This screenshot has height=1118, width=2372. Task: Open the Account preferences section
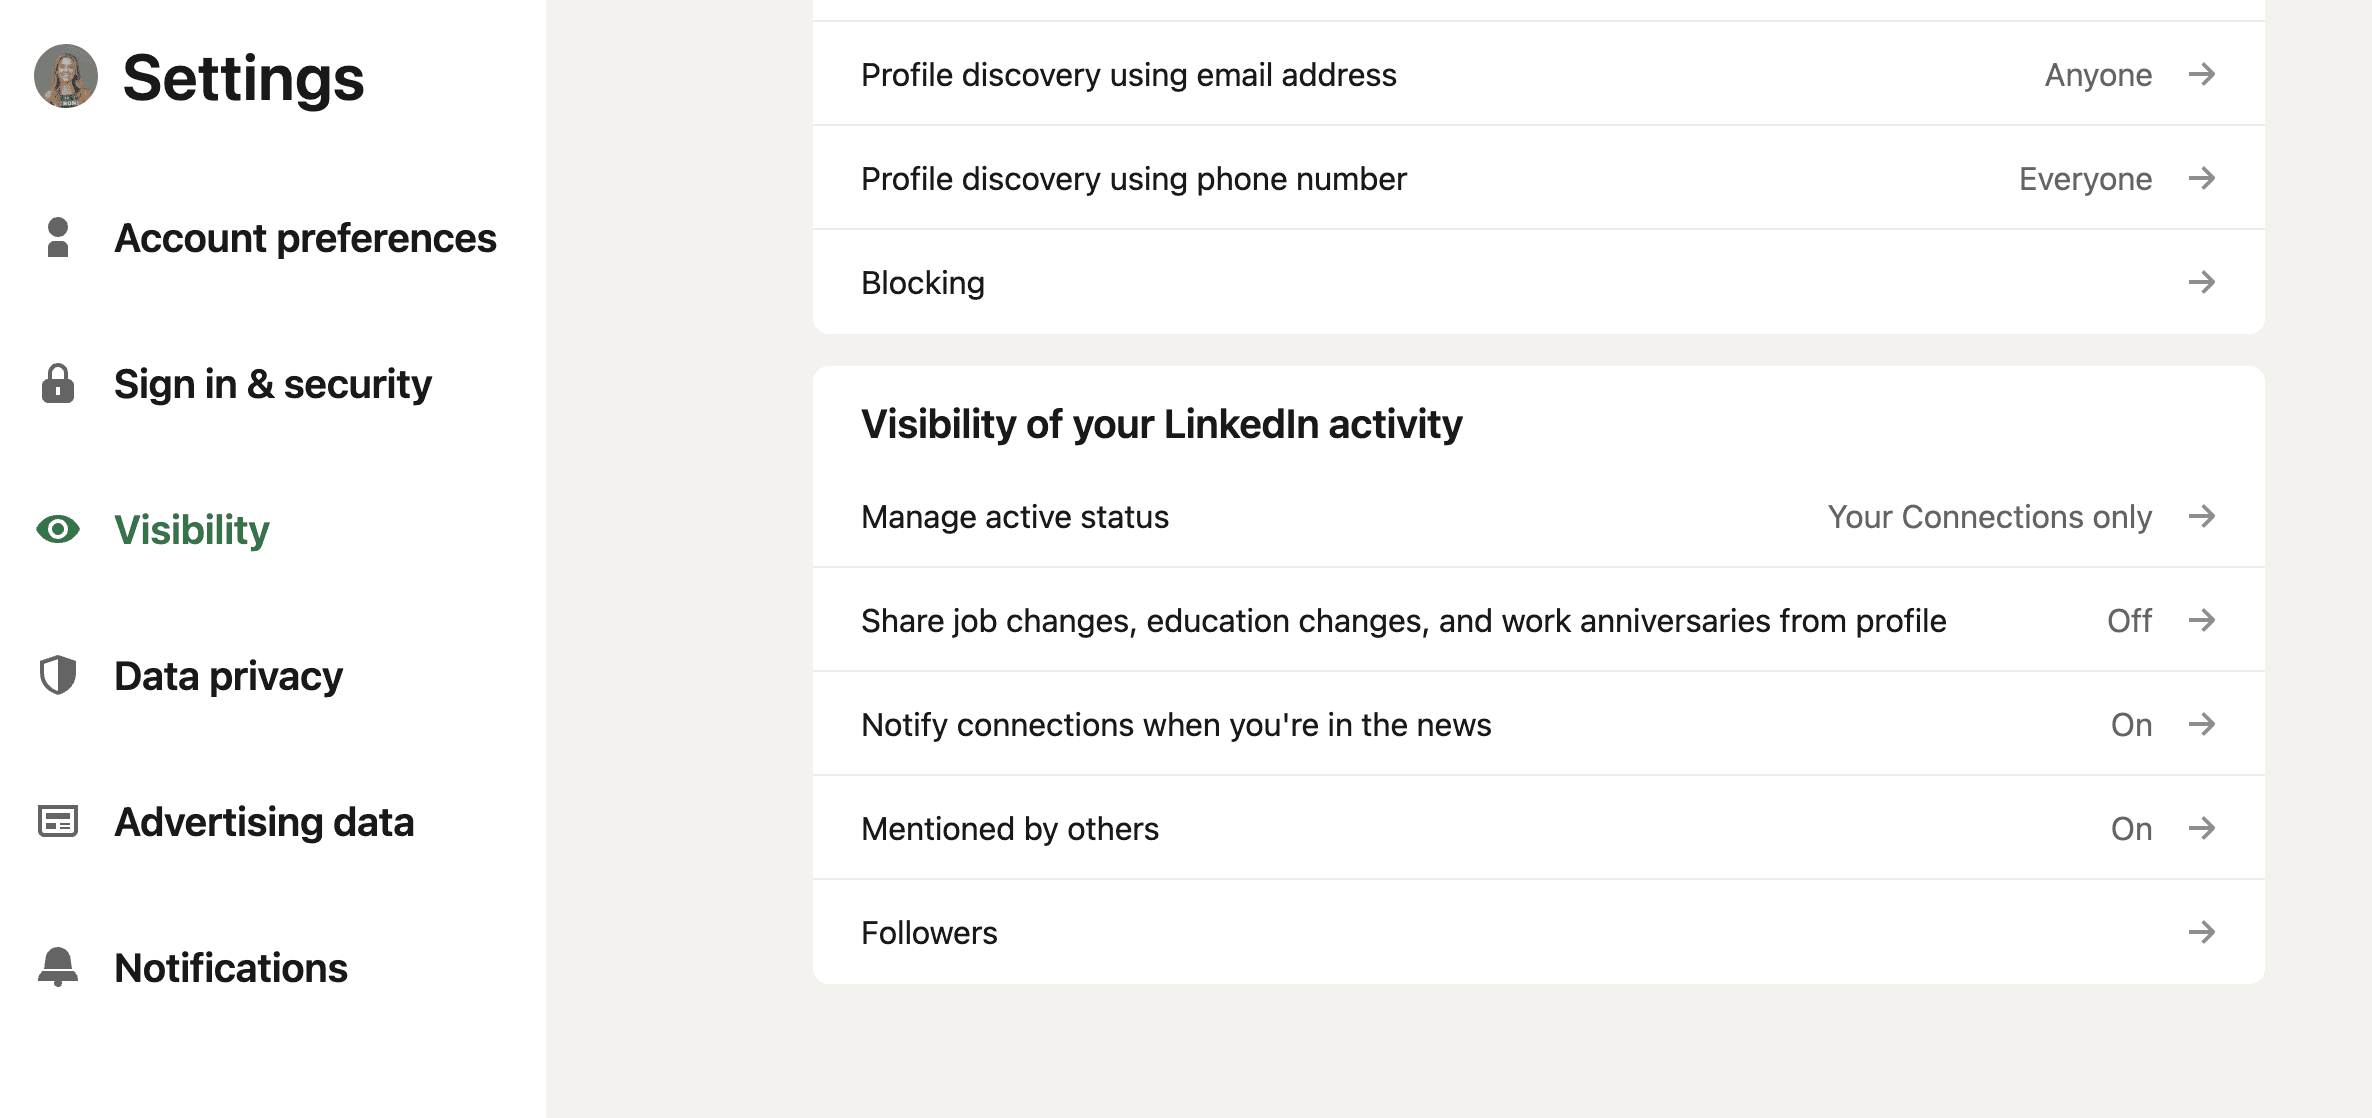pos(305,238)
